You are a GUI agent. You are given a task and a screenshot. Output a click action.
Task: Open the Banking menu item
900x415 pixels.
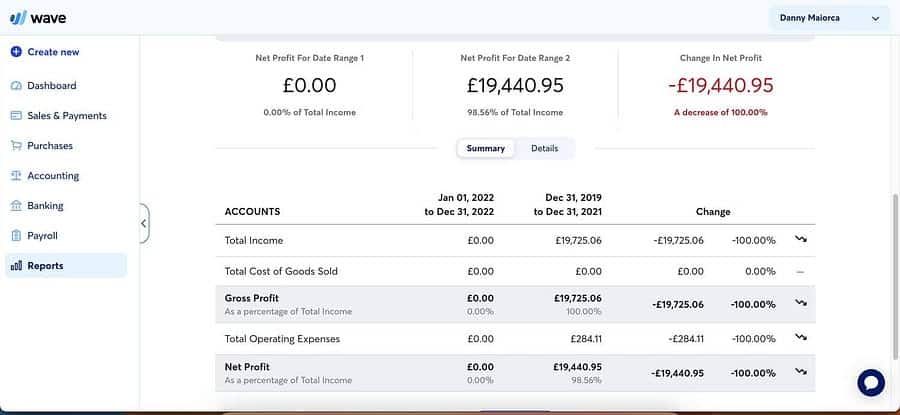pyautogui.click(x=45, y=206)
